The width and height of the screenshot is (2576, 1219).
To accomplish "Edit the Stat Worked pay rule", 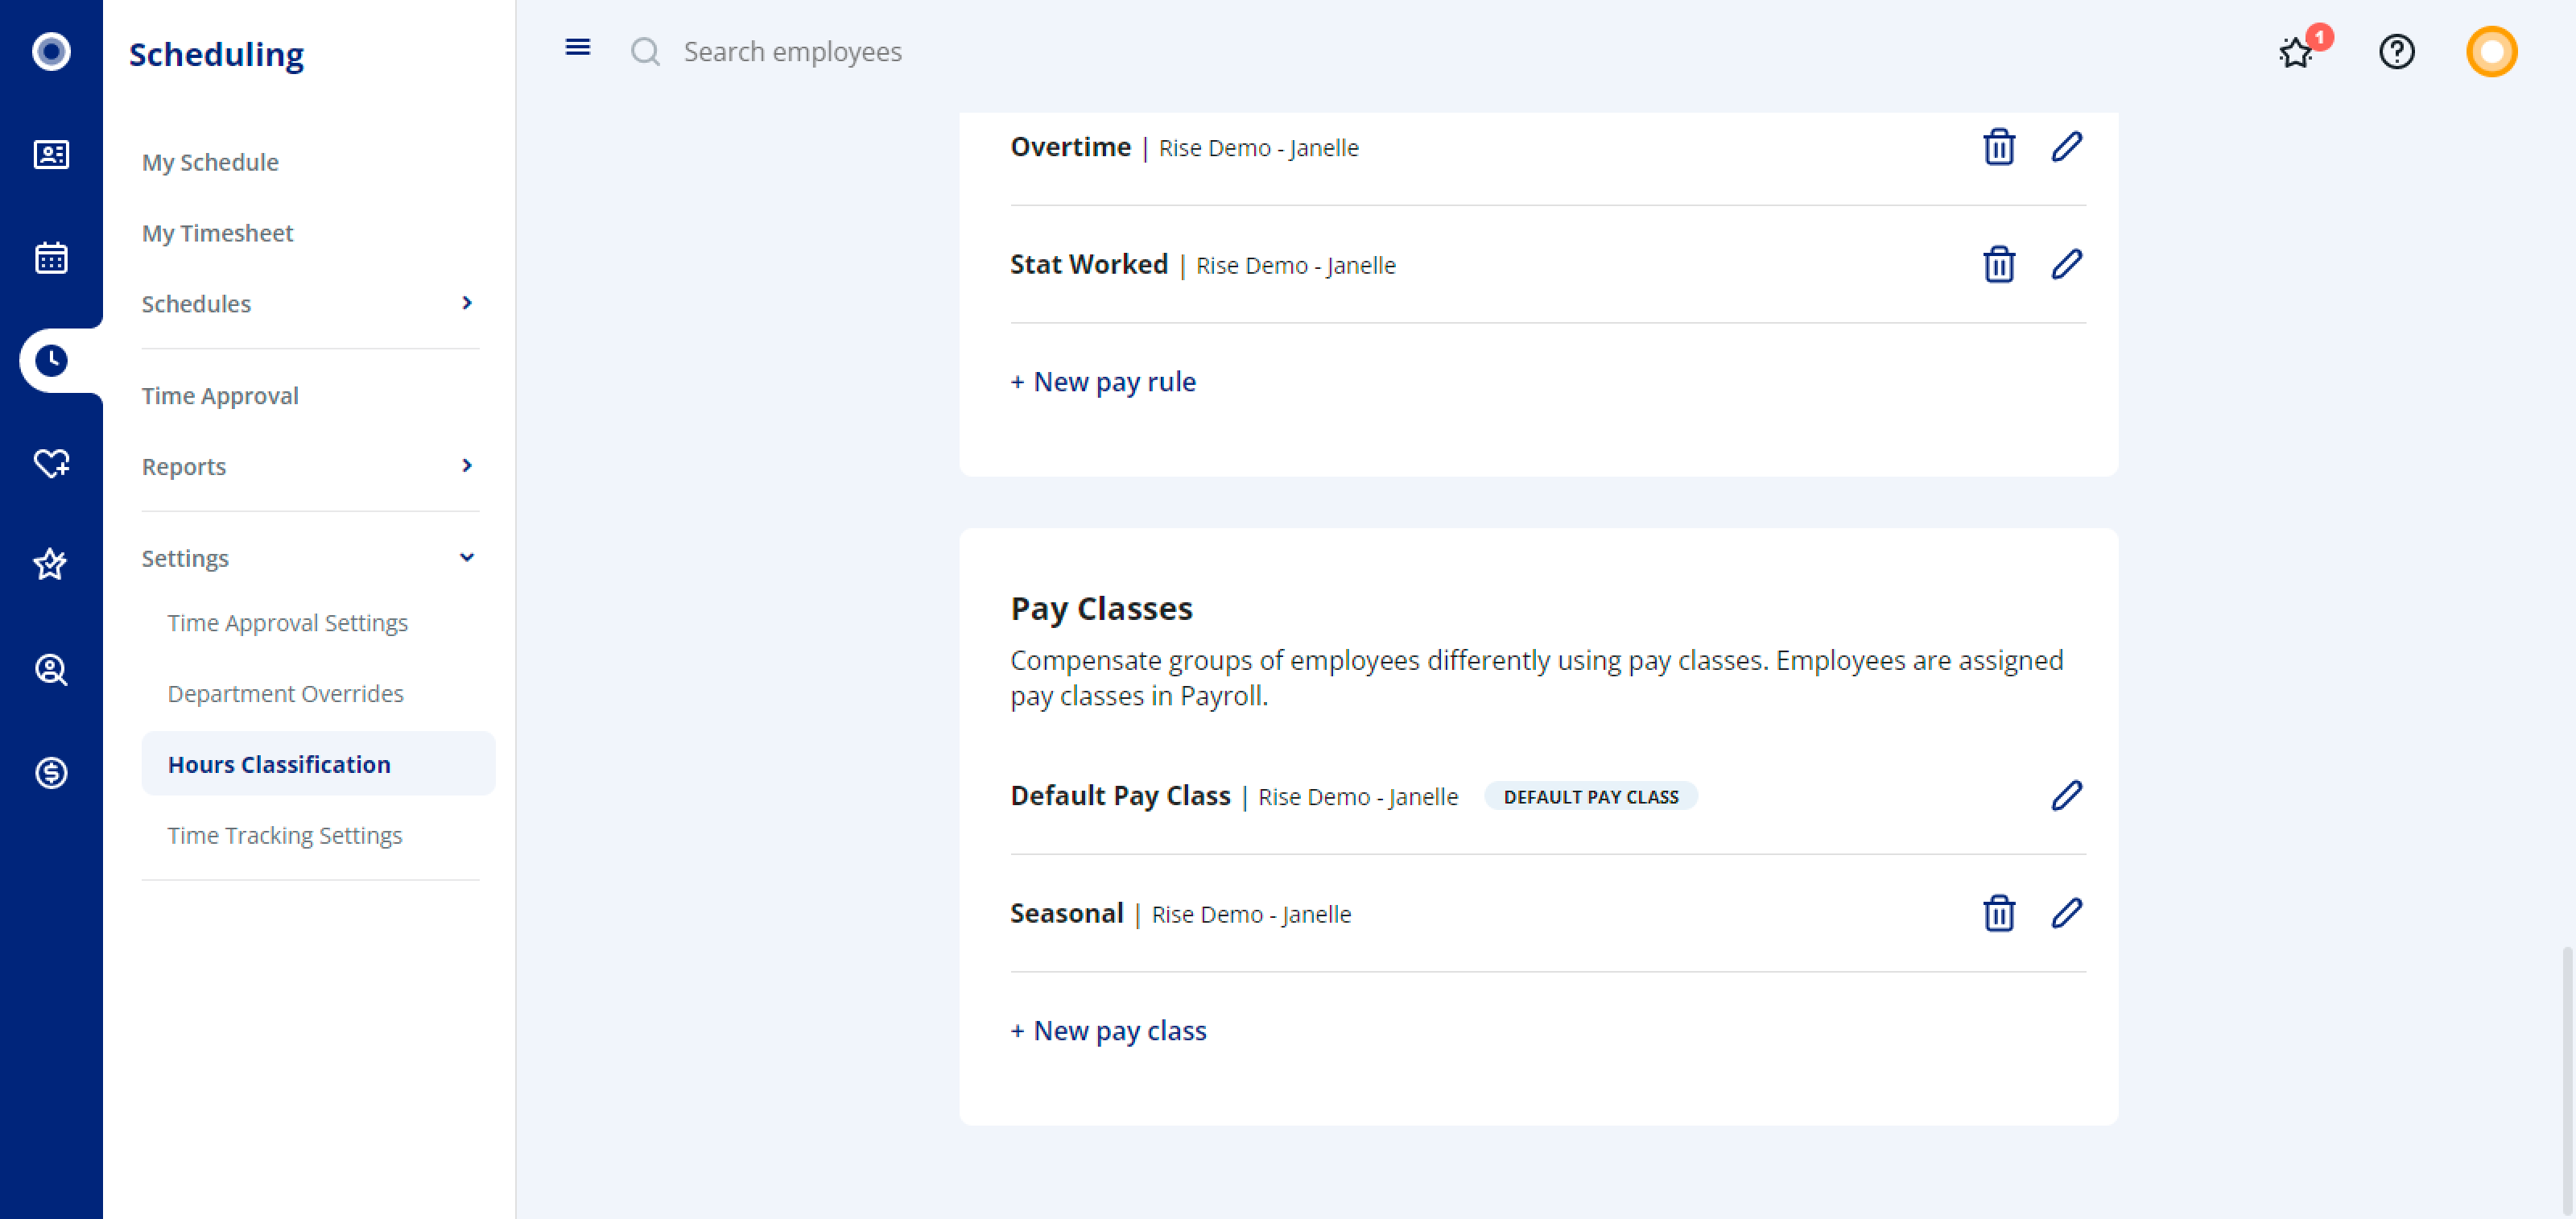I will pyautogui.click(x=2066, y=264).
